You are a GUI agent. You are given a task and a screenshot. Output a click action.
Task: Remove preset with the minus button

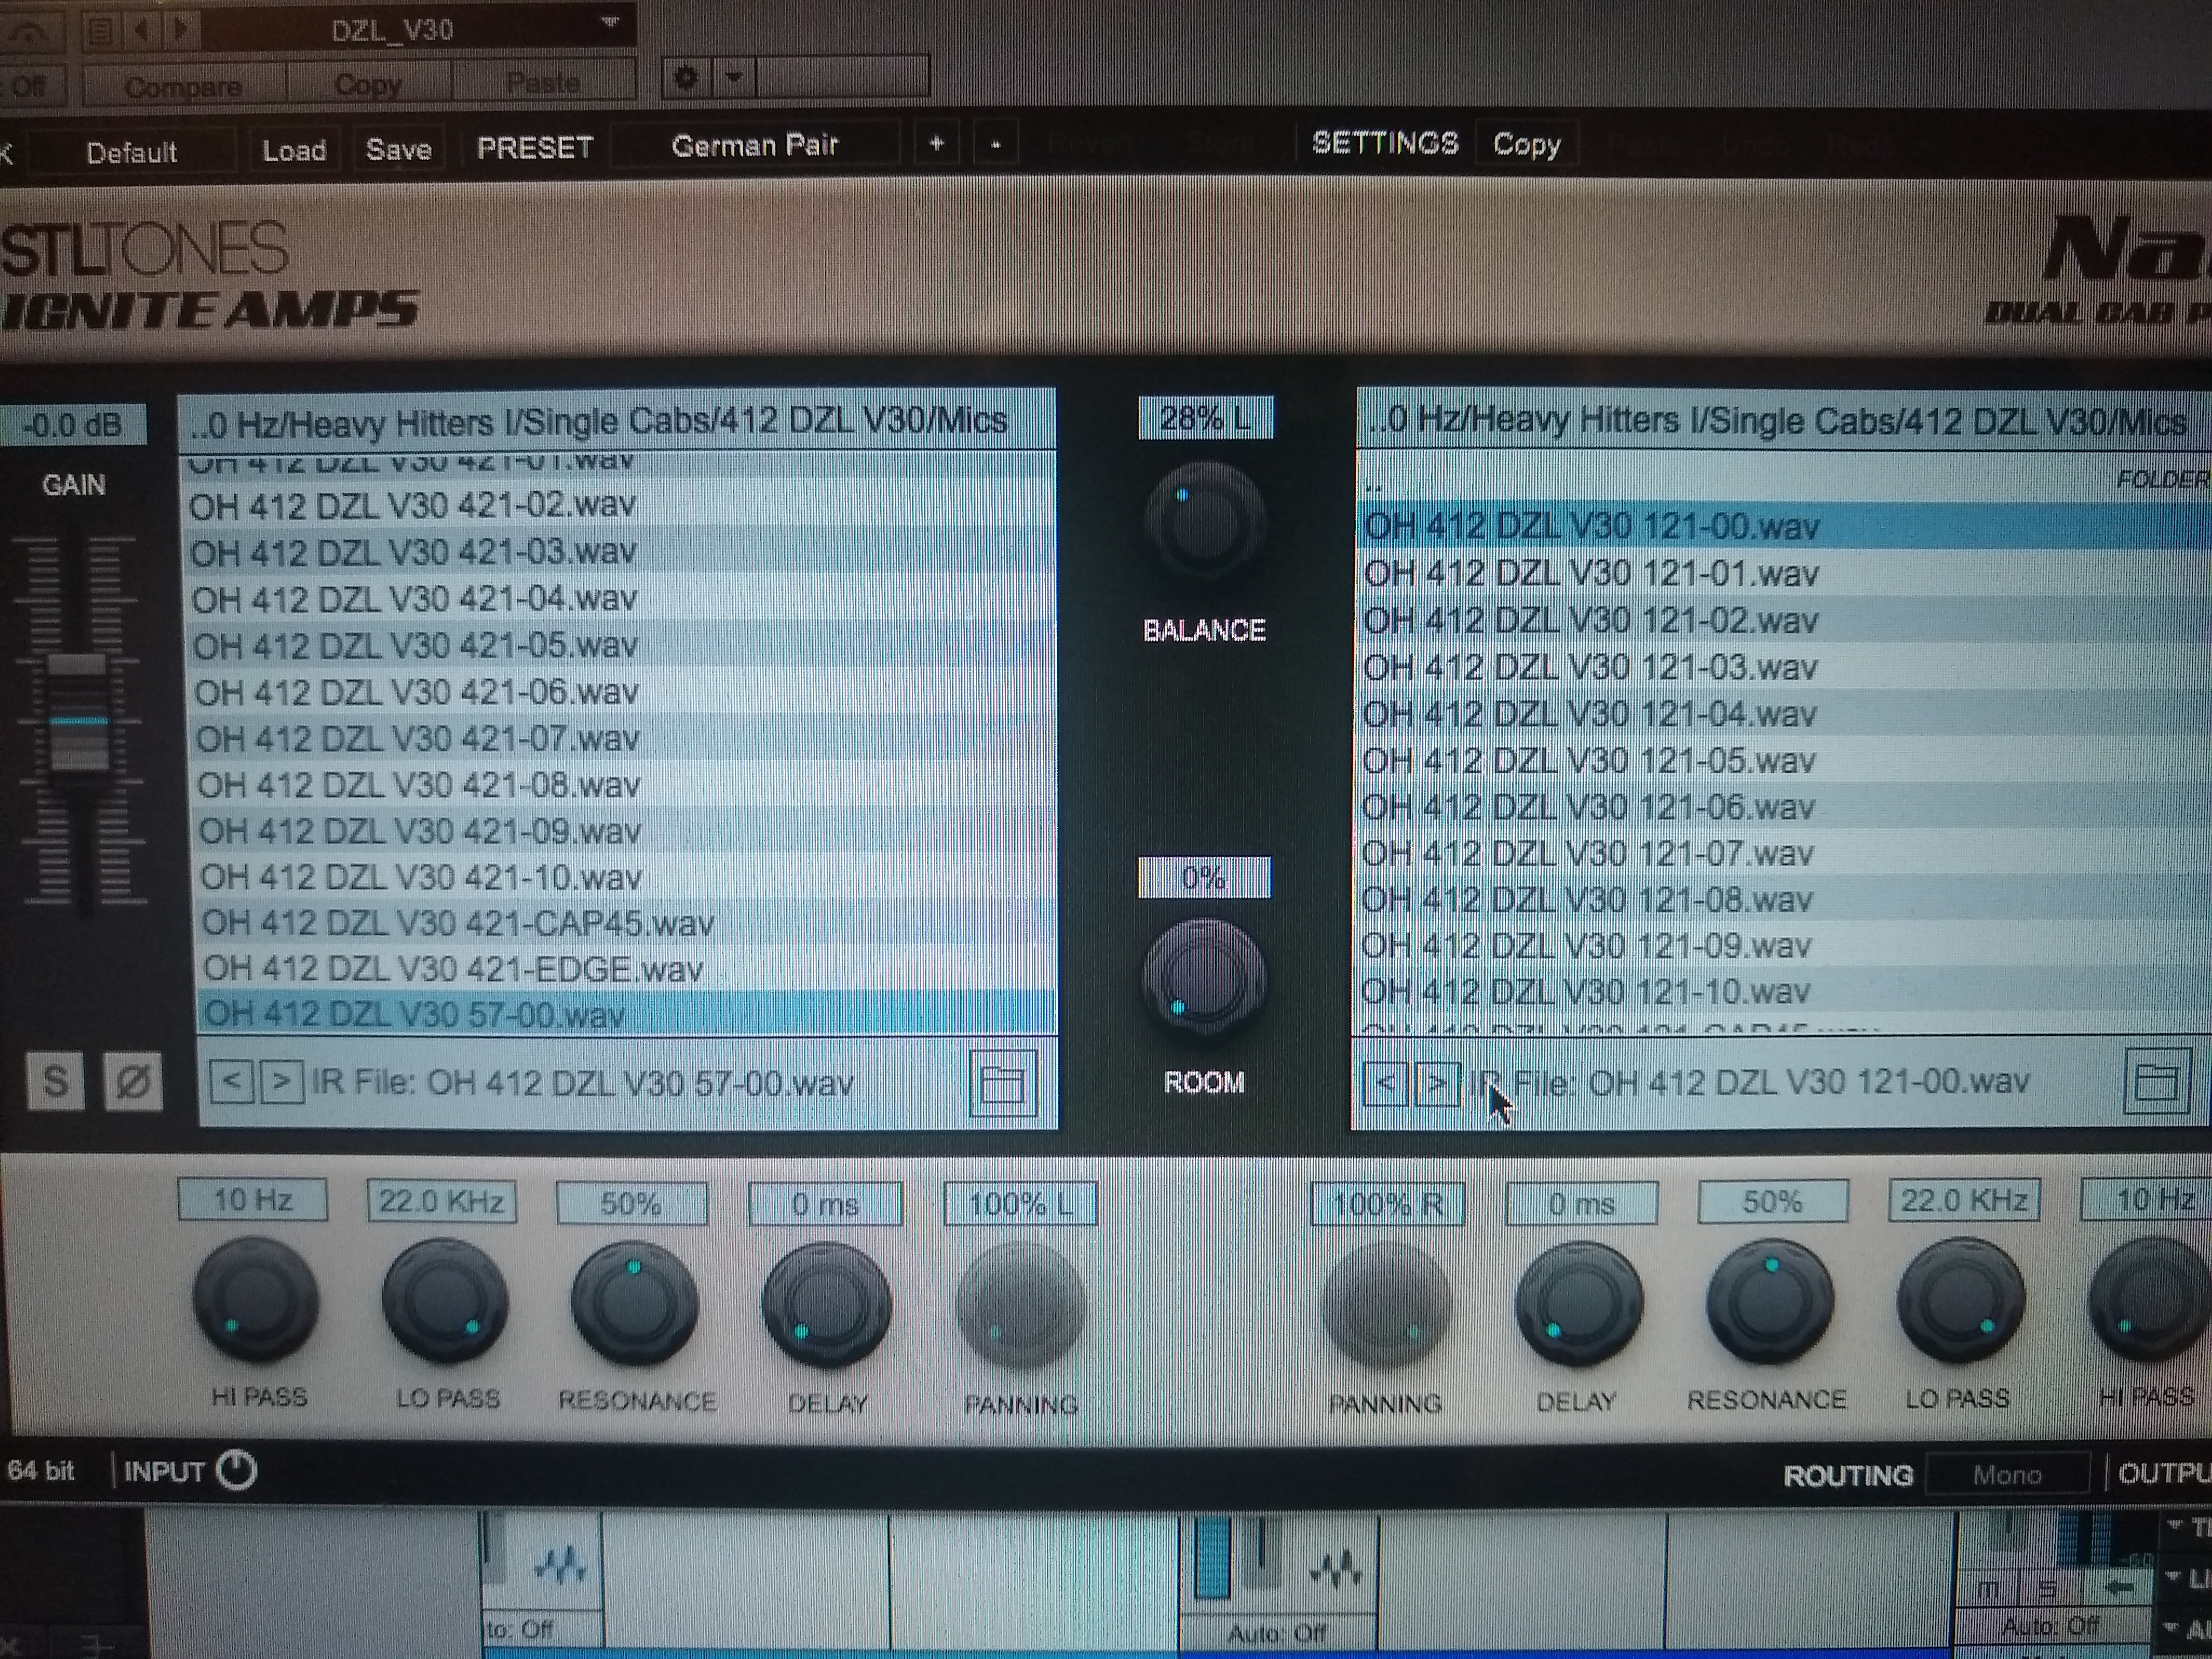click(995, 145)
